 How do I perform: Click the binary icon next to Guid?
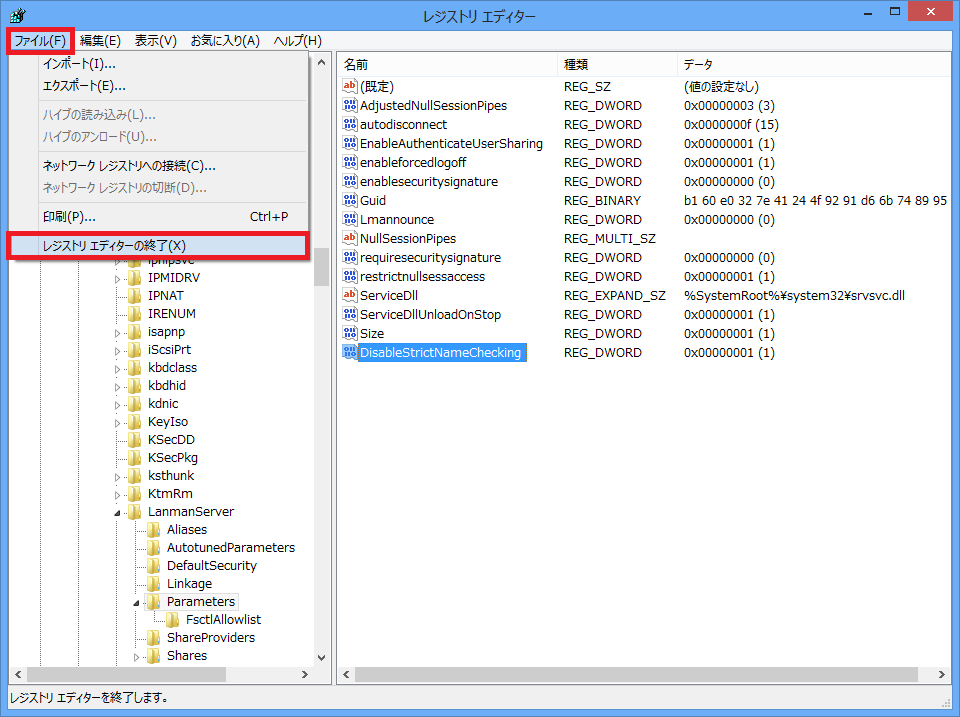[x=350, y=200]
